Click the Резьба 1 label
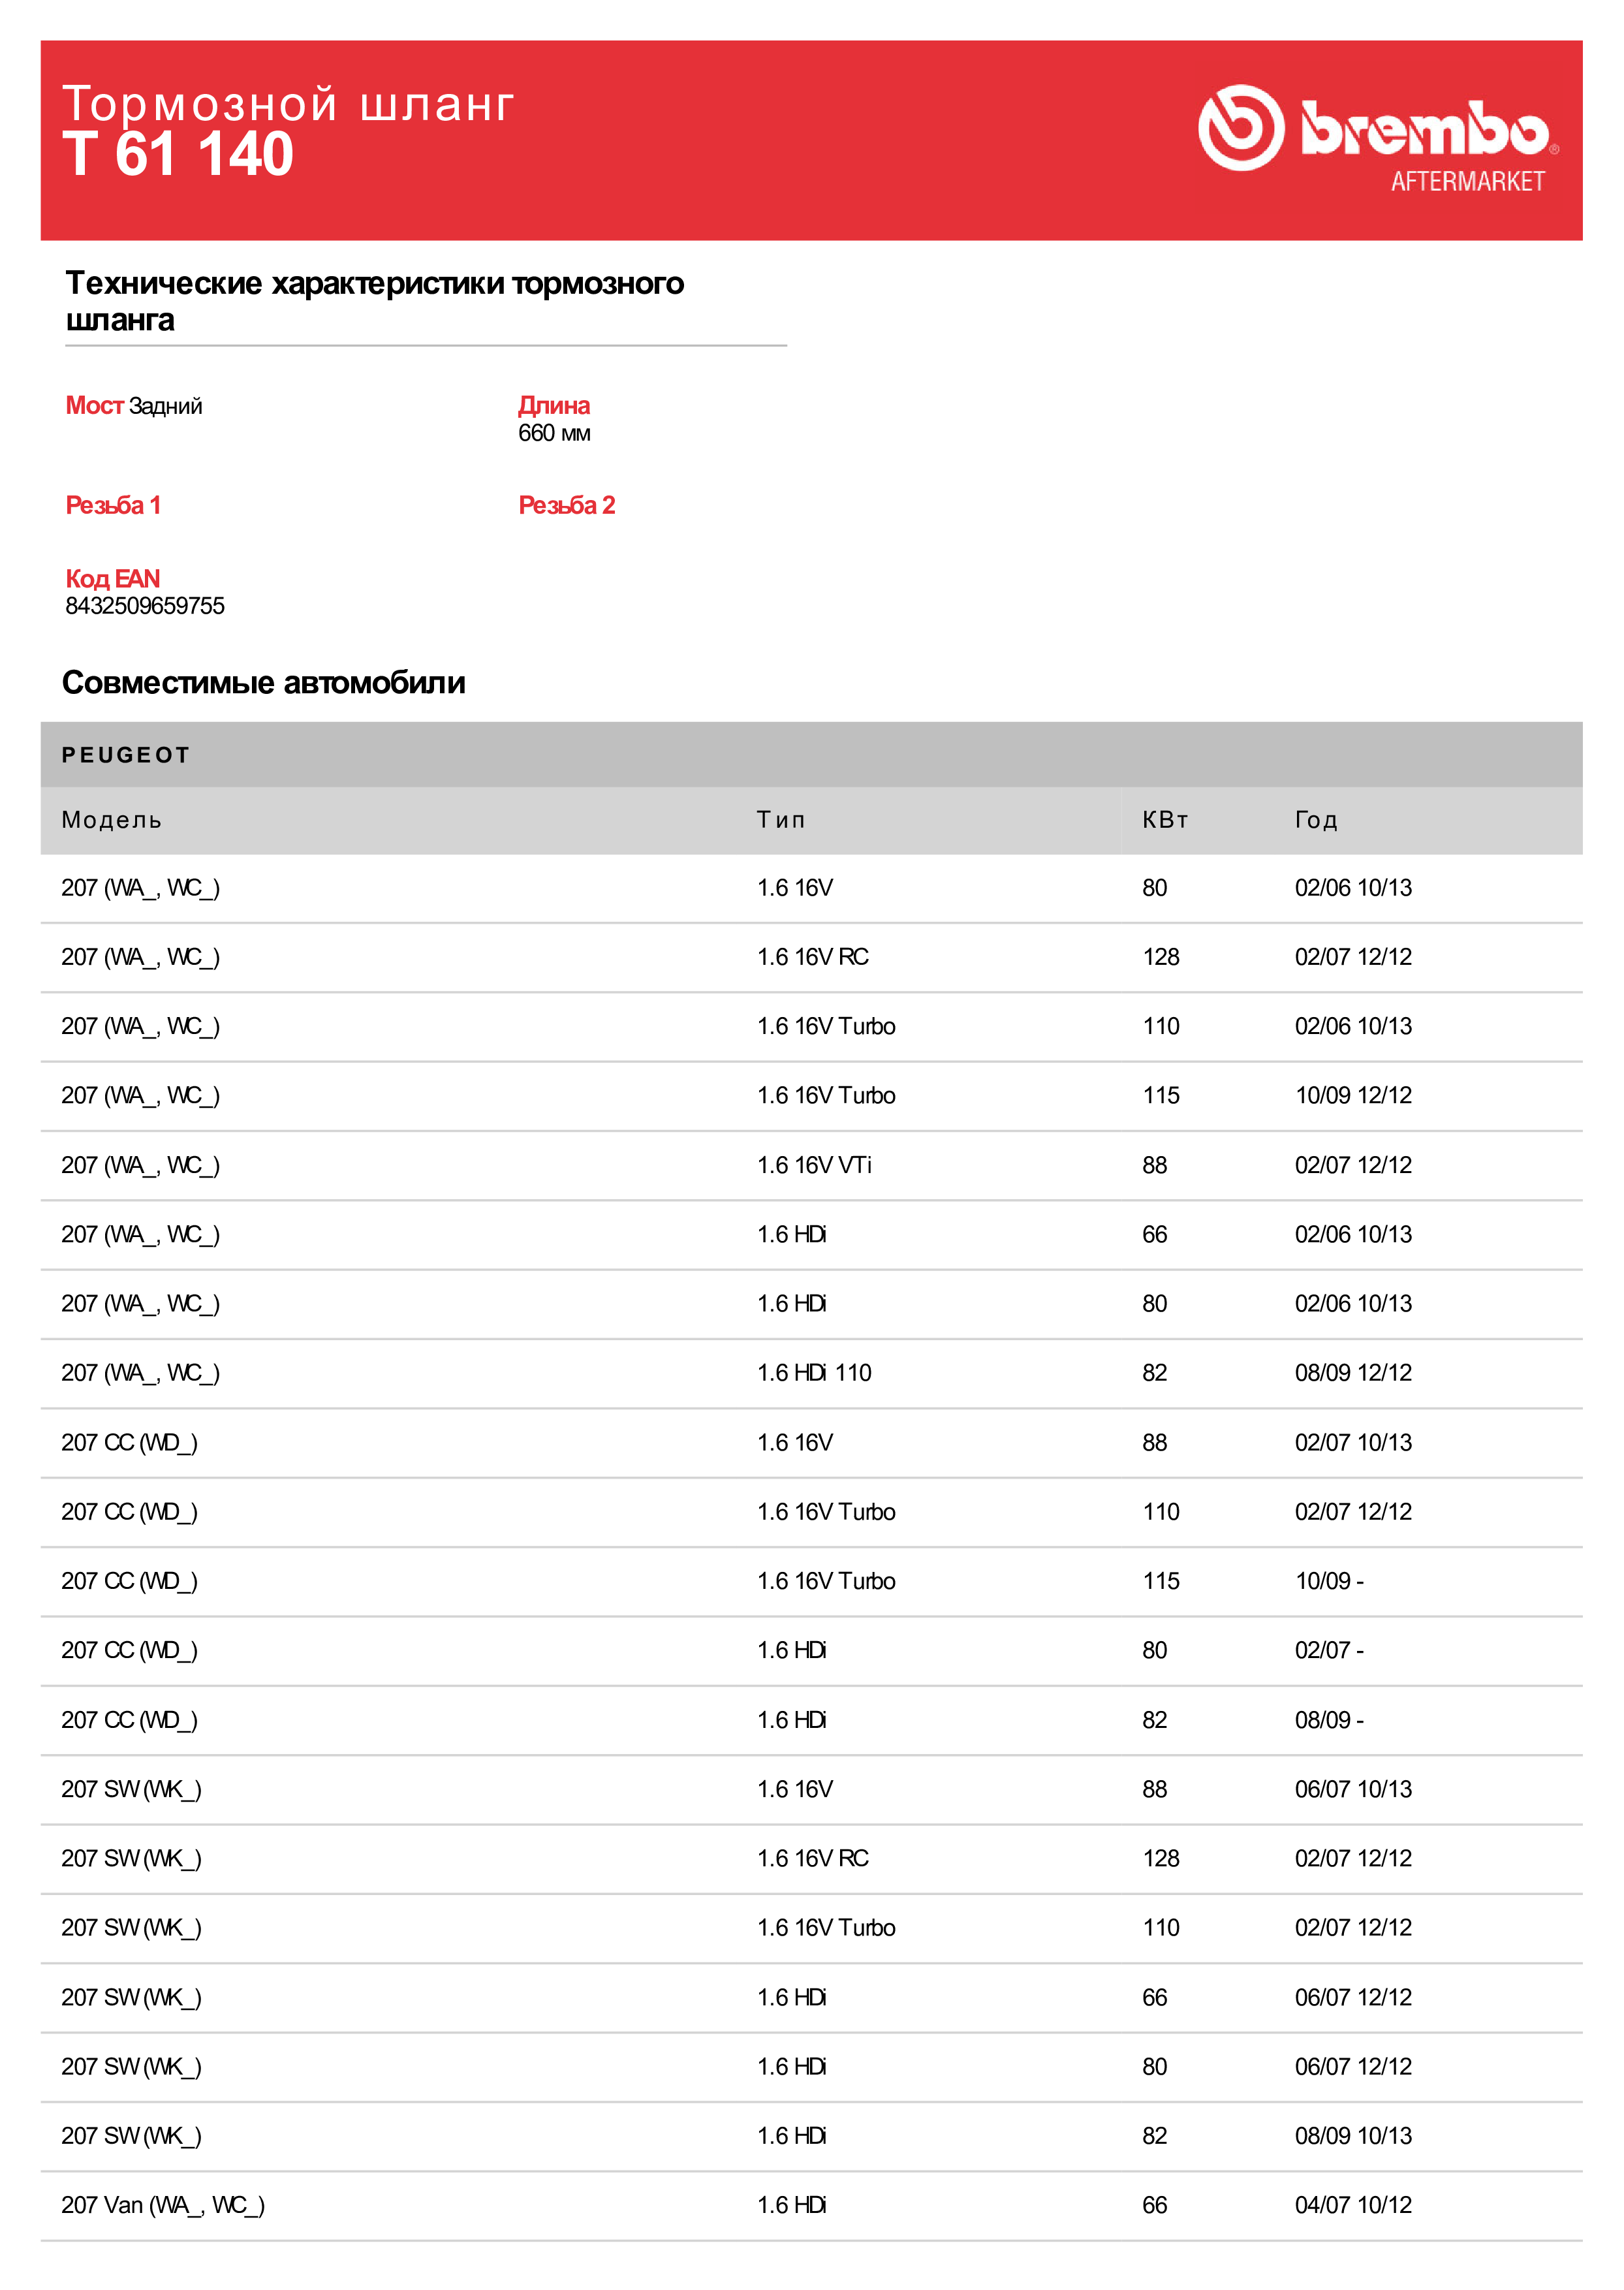1624x2290 pixels. point(113,505)
